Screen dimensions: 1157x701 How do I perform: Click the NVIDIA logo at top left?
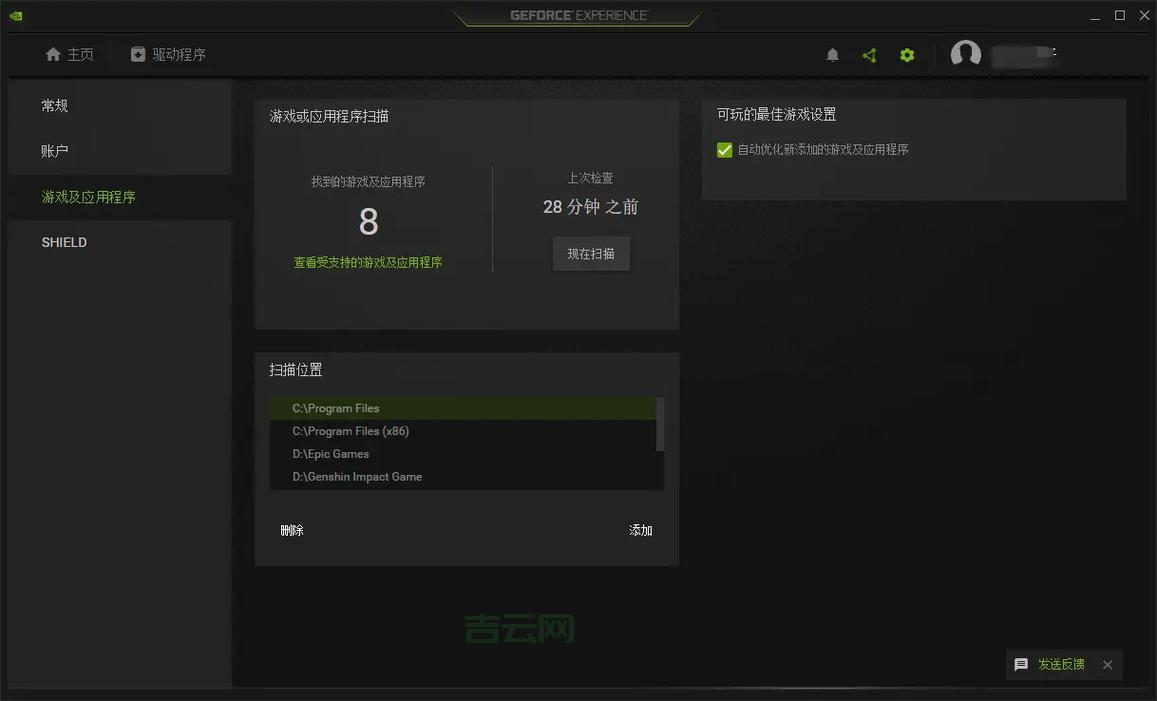tap(14, 15)
